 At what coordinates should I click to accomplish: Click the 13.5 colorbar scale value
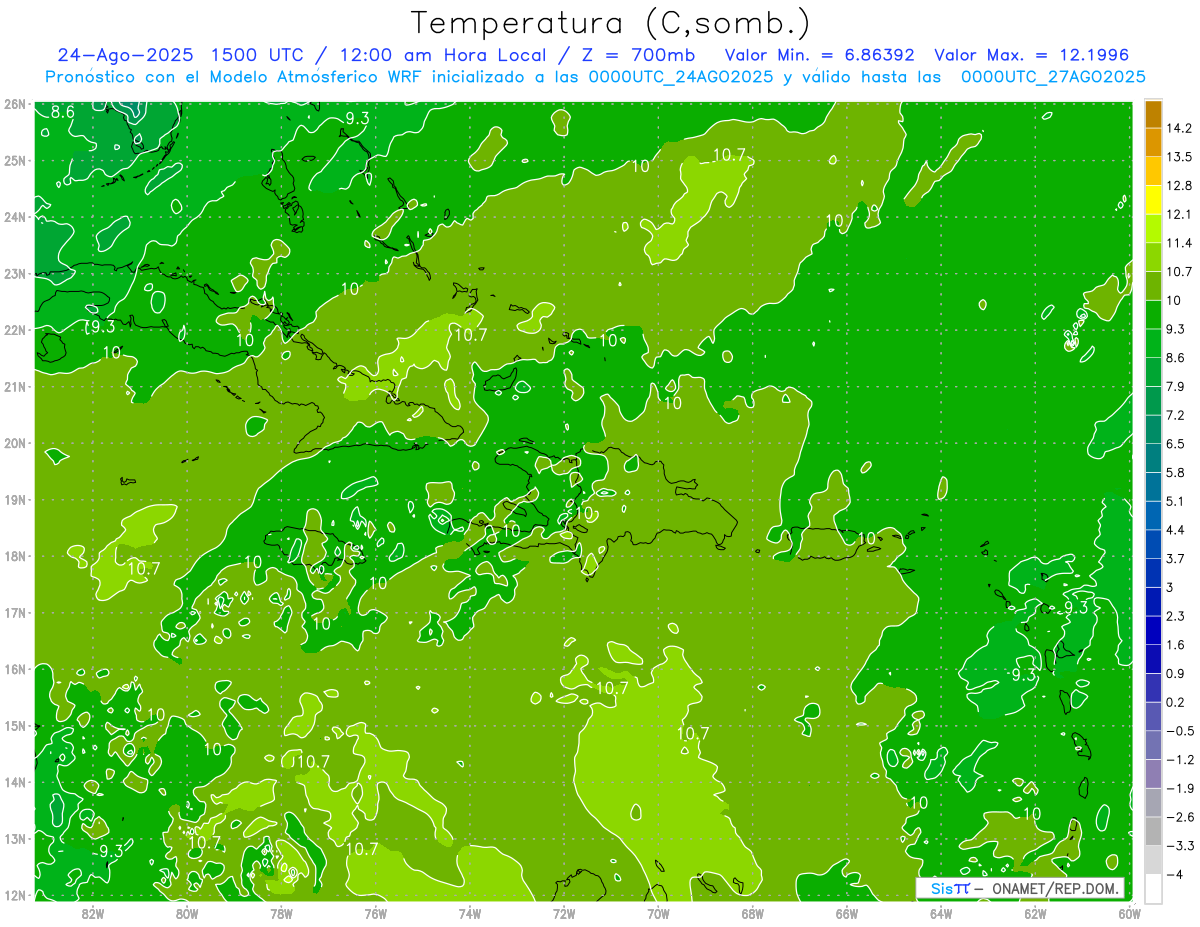1179,157
